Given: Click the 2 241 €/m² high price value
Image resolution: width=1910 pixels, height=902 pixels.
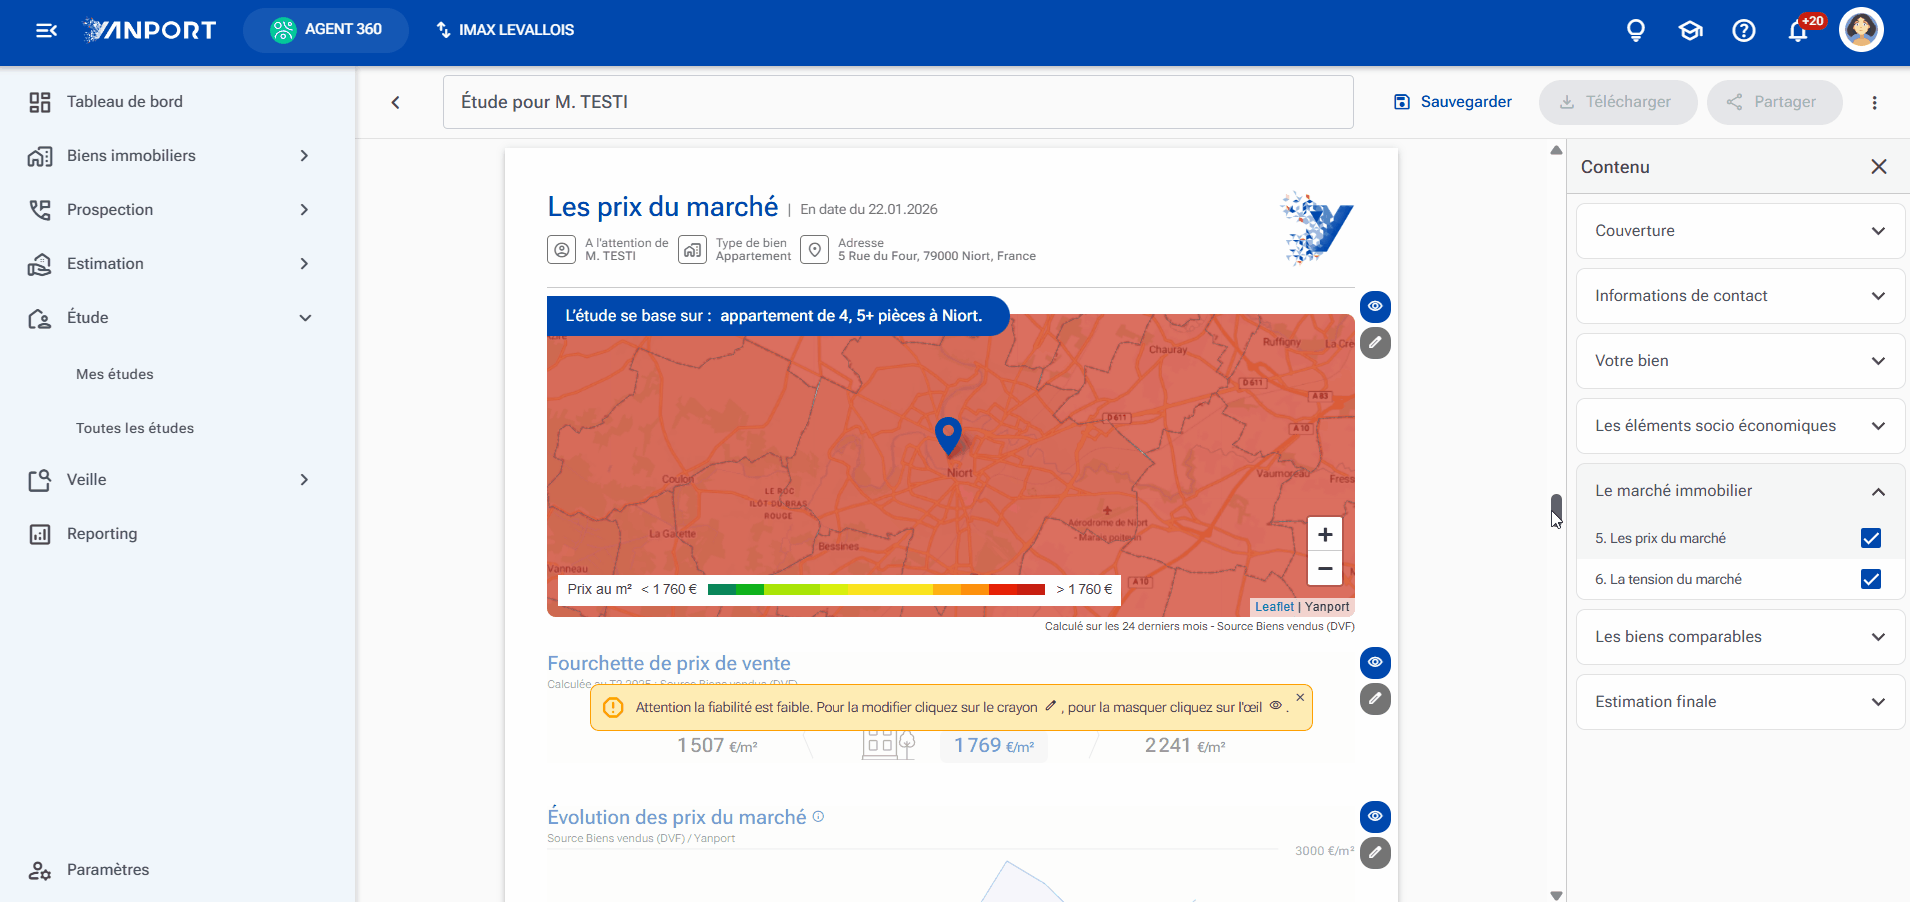Looking at the screenshot, I should coord(1185,746).
